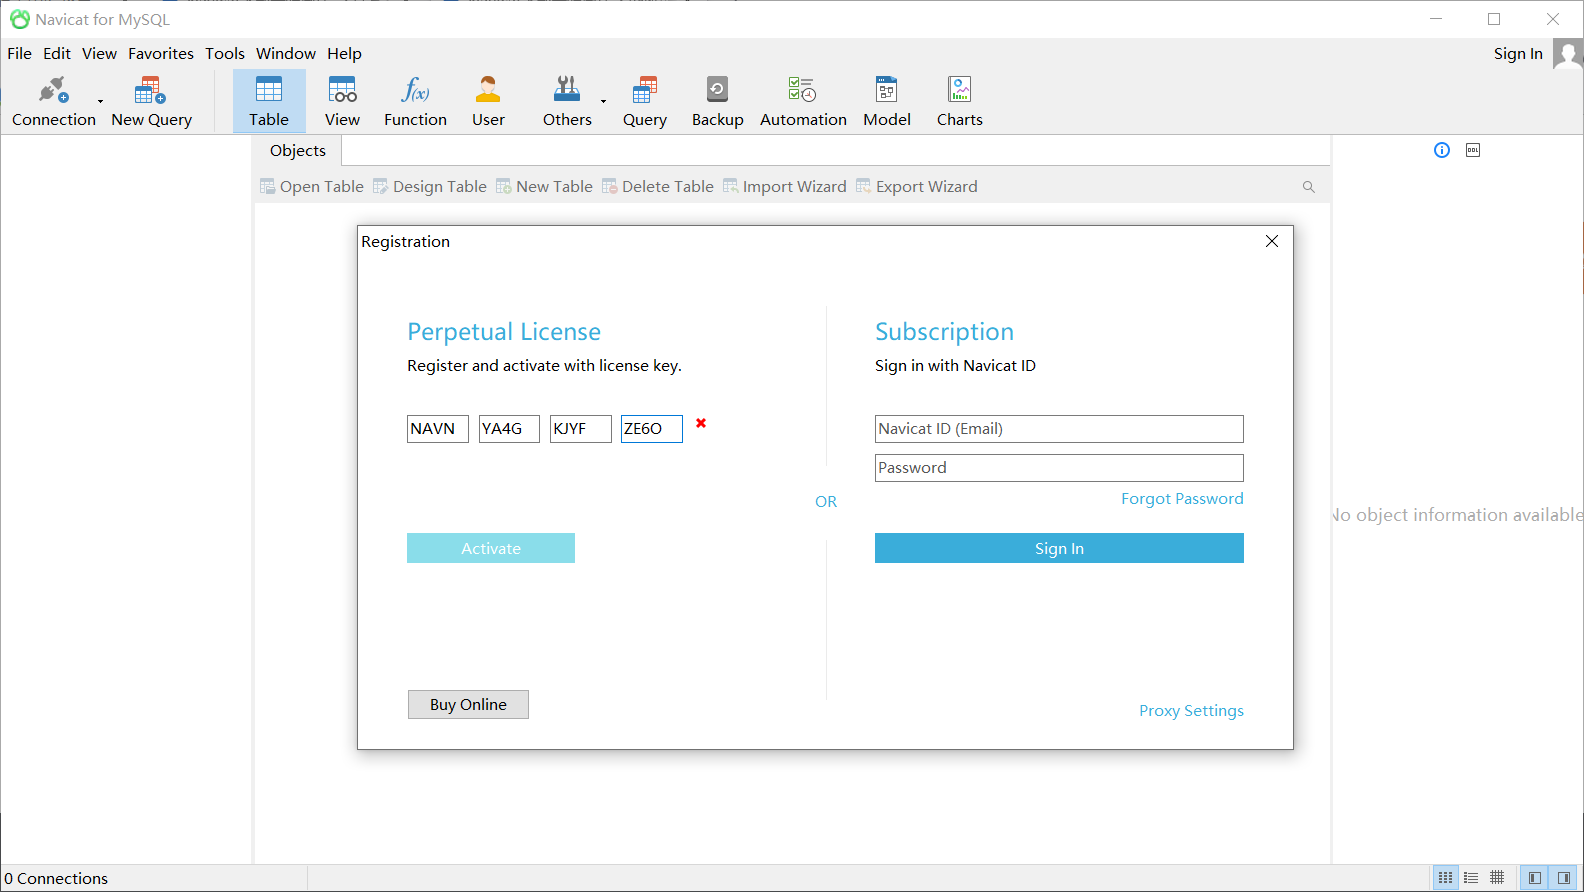Click the blue Sign In button
The image size is (1584, 892).
pyautogui.click(x=1059, y=548)
